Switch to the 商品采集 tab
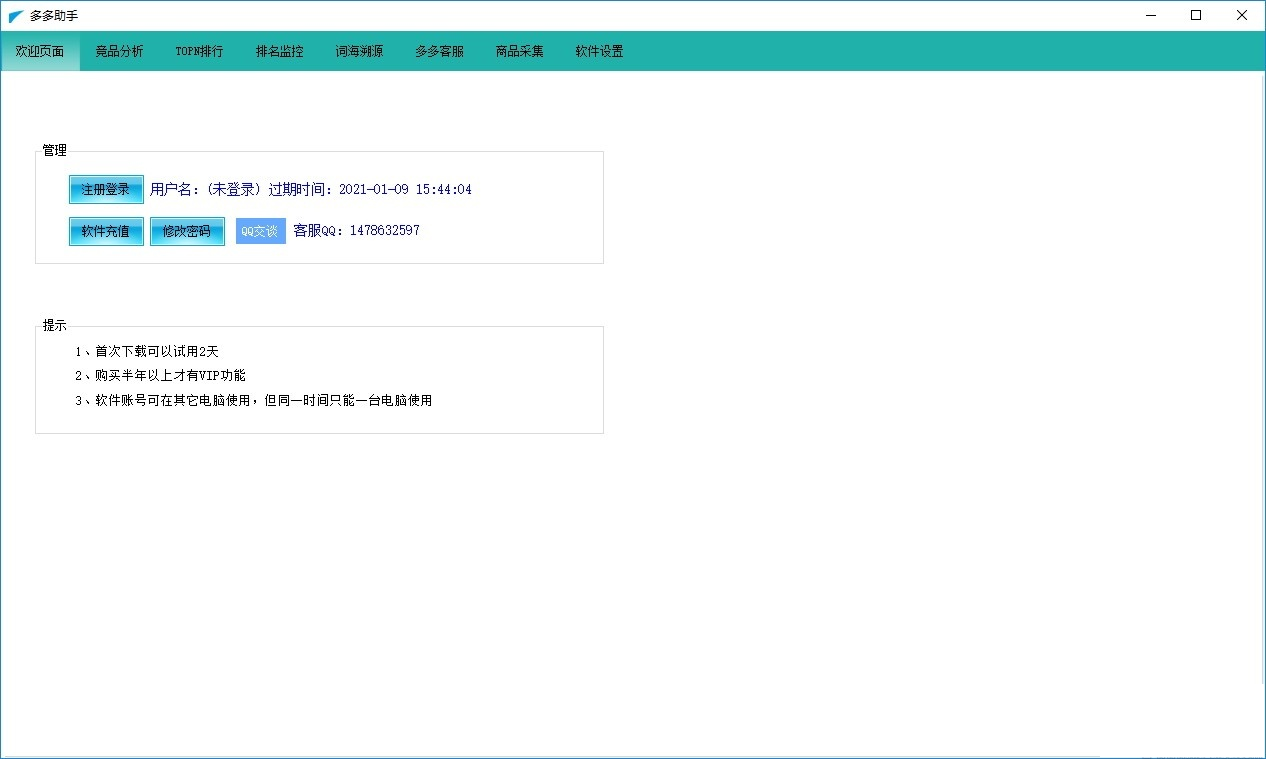Screen dimensions: 1266x759 click(x=519, y=51)
